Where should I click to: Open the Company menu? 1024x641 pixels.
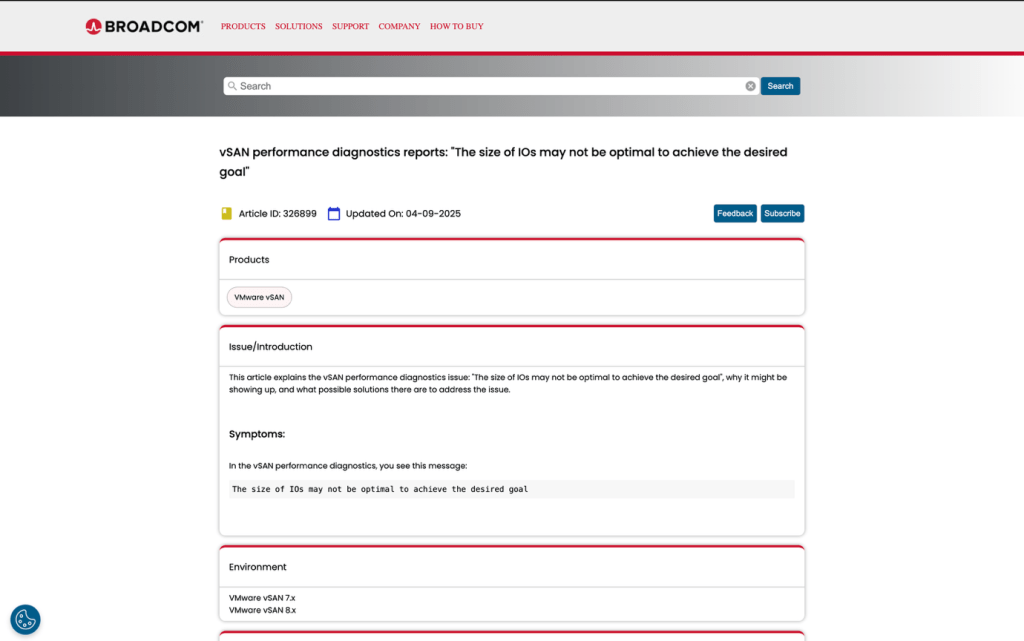(399, 27)
